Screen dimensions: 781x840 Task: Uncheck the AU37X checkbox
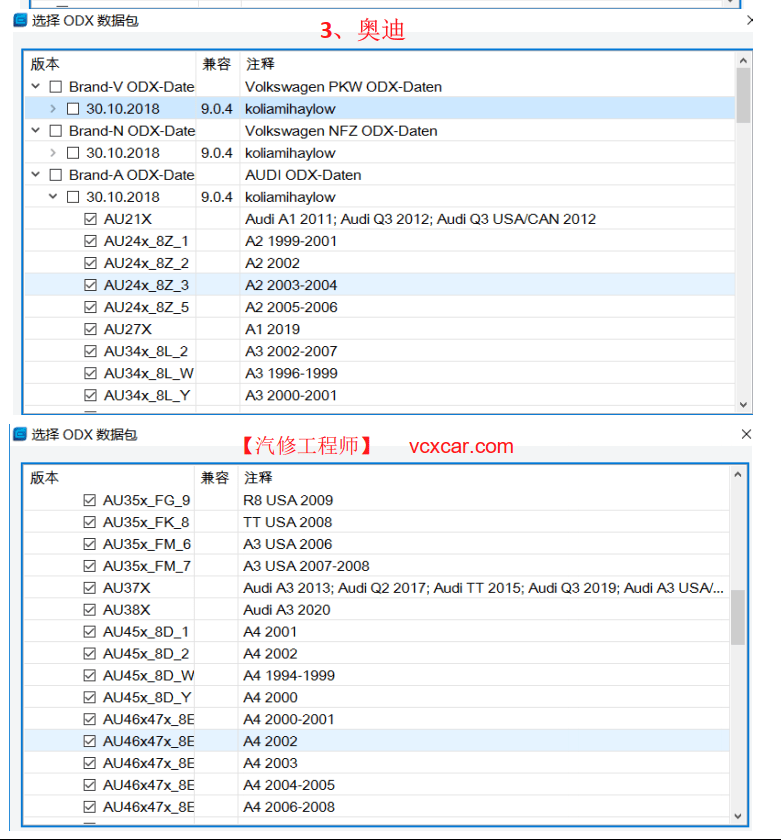coord(89,588)
